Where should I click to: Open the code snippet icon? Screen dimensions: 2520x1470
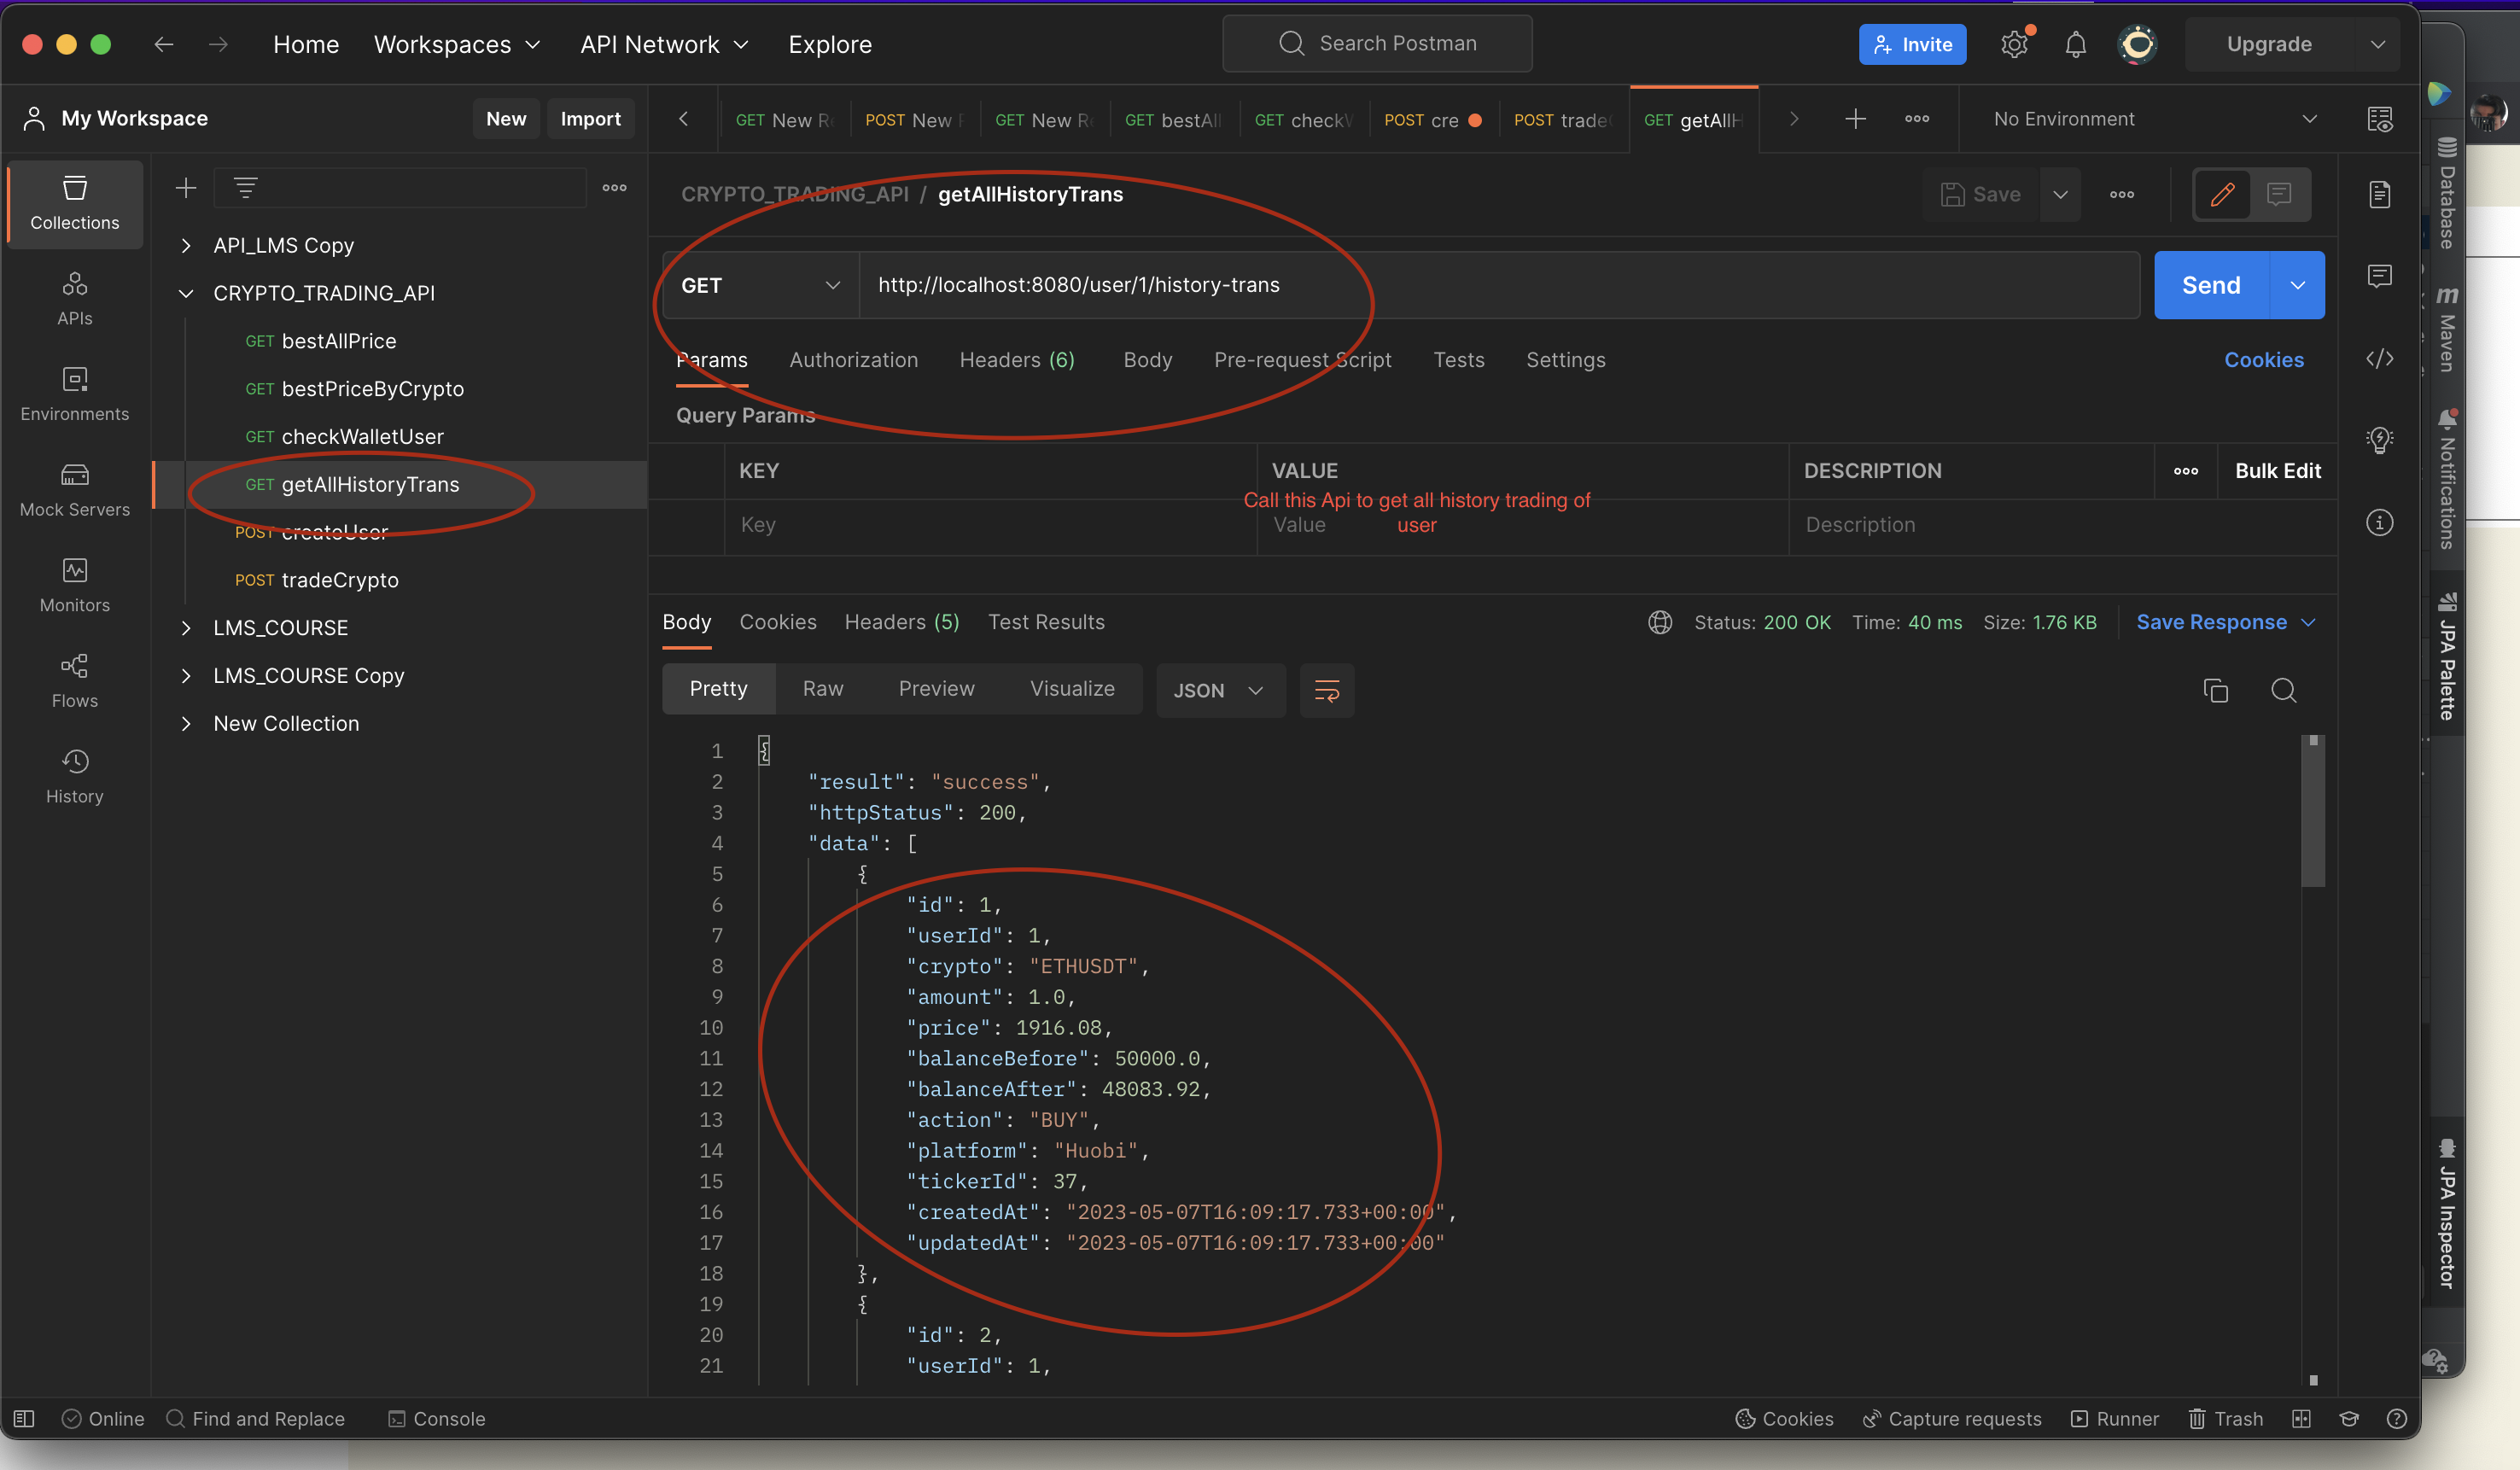(2380, 358)
